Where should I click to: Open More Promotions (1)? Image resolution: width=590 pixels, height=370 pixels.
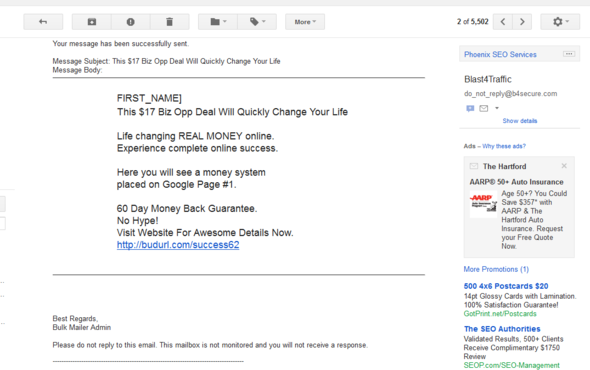[496, 269]
